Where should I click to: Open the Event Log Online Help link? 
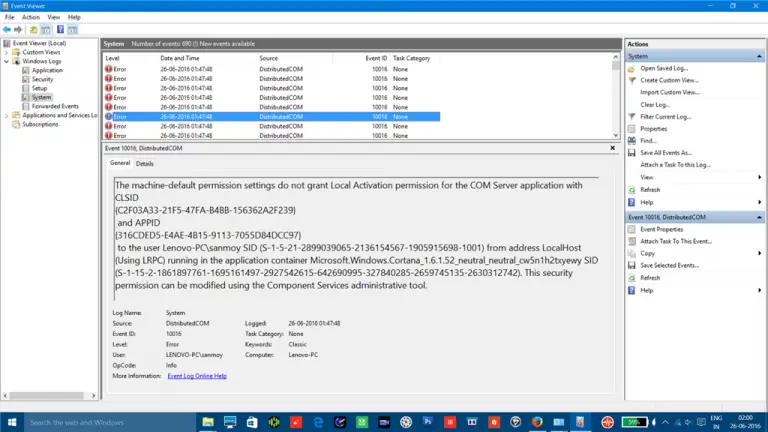click(197, 376)
